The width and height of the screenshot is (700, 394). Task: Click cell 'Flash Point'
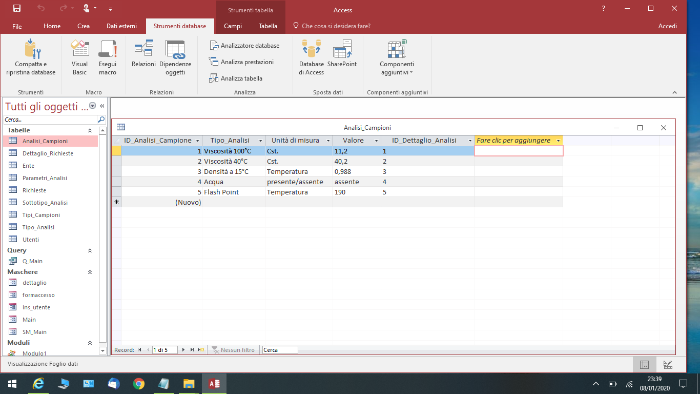[234, 192]
